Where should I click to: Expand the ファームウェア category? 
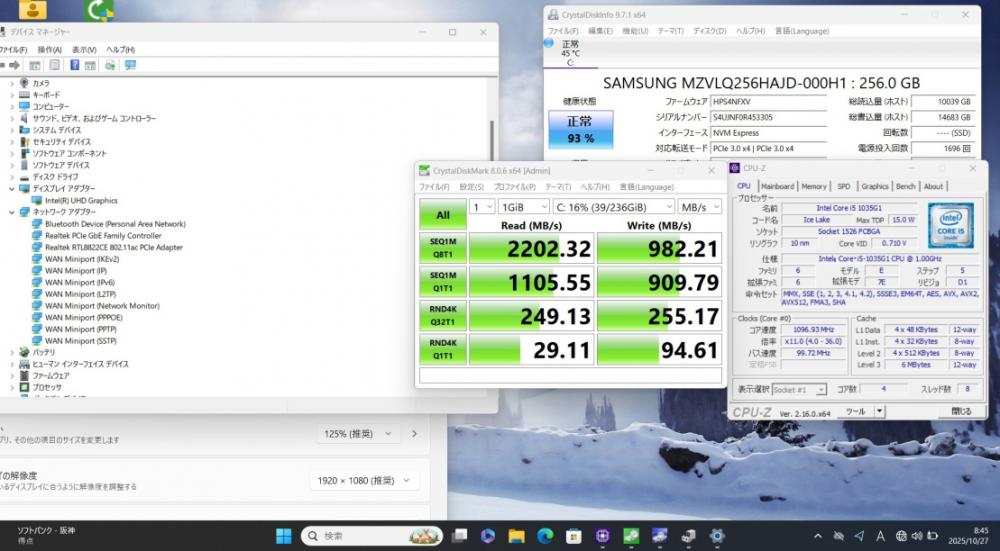coord(11,376)
